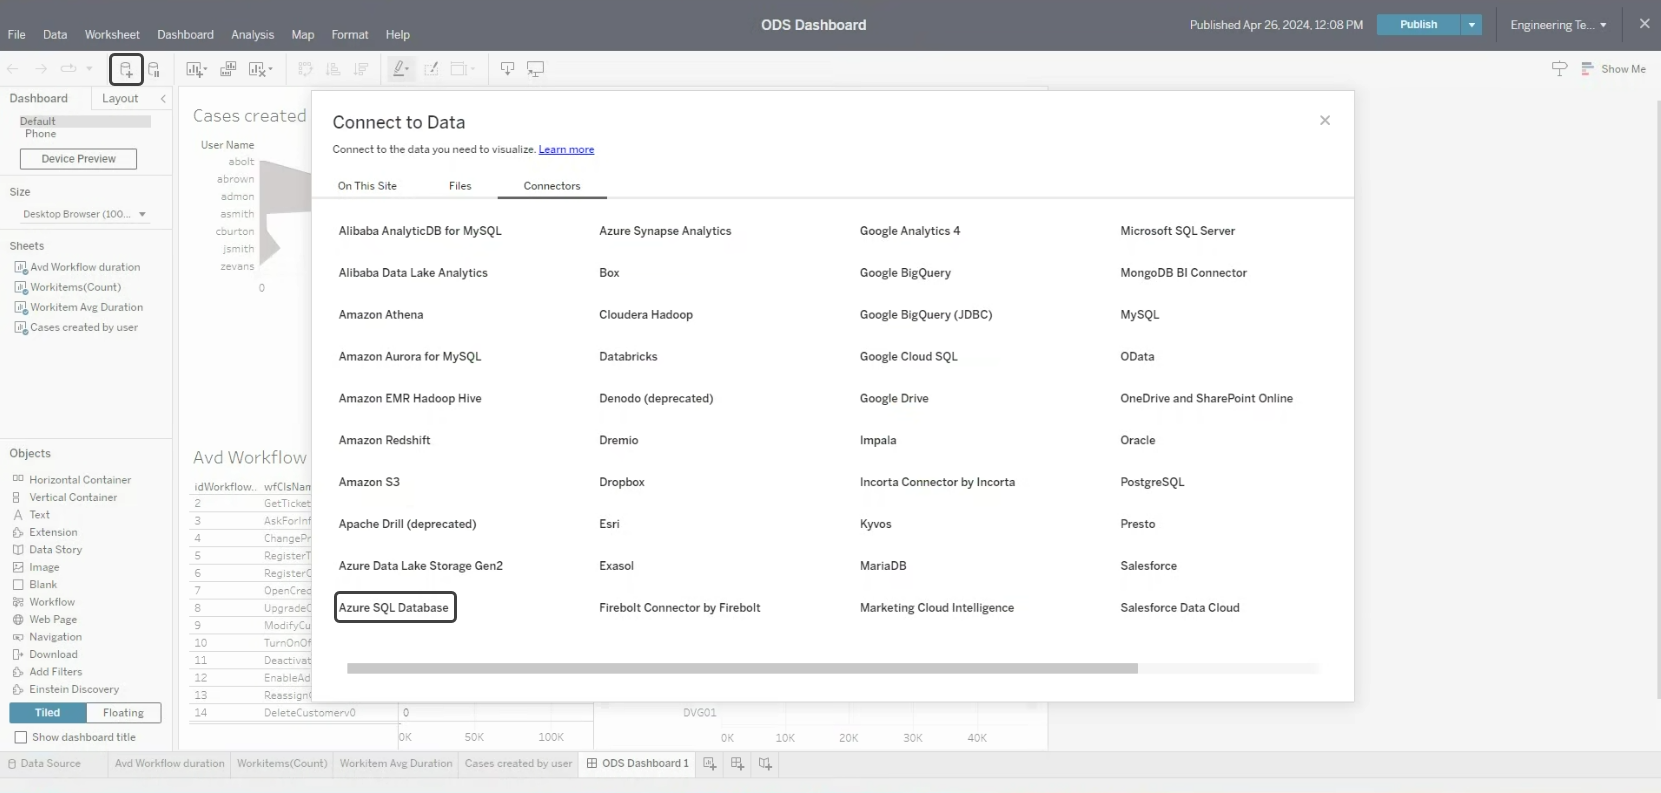Click the New Story icon in bottom tabs
Screen dimensions: 1661x793
765,764
